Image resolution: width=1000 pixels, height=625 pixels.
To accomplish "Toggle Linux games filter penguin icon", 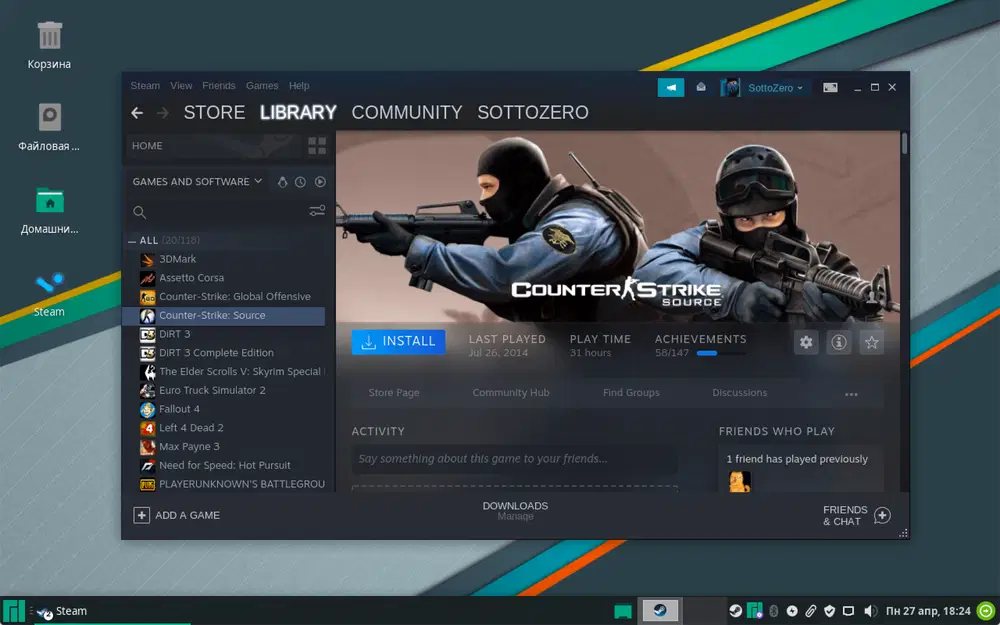I will point(283,182).
